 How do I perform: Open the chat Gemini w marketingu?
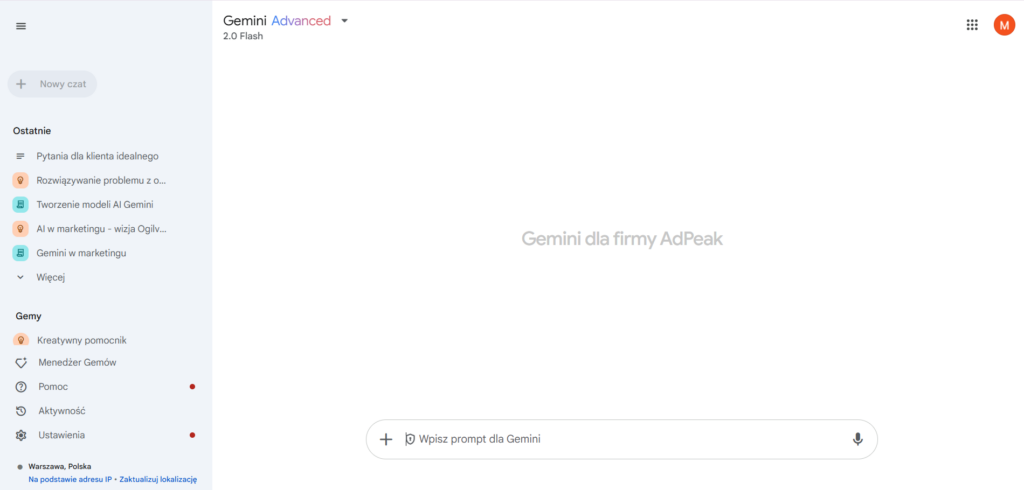click(x=82, y=253)
